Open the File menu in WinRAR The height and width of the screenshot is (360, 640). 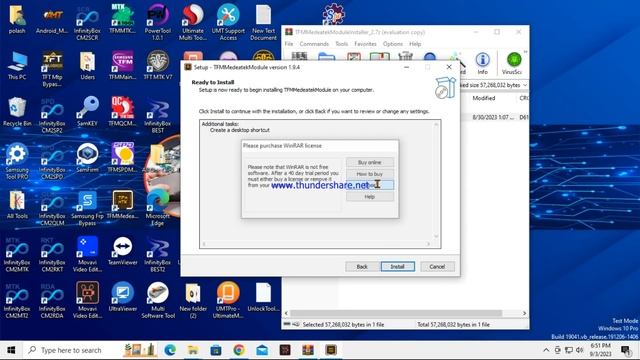[289, 44]
